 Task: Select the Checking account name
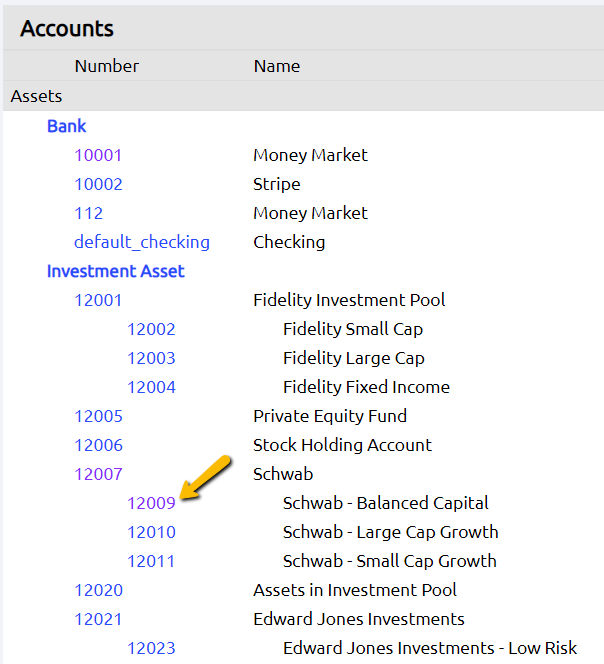tap(289, 242)
